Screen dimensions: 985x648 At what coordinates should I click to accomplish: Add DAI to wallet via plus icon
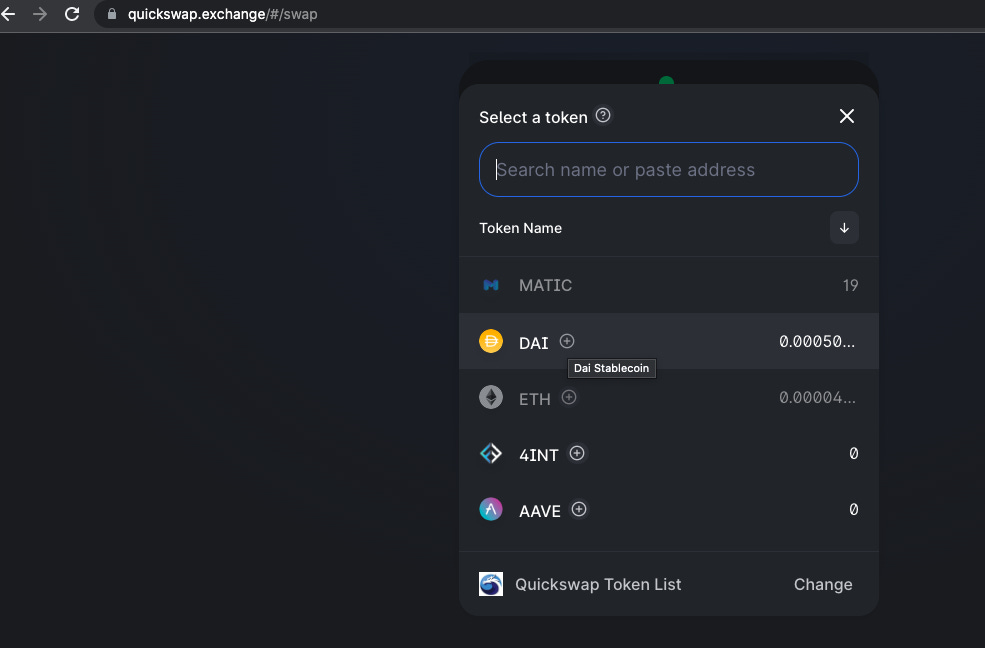pos(567,341)
